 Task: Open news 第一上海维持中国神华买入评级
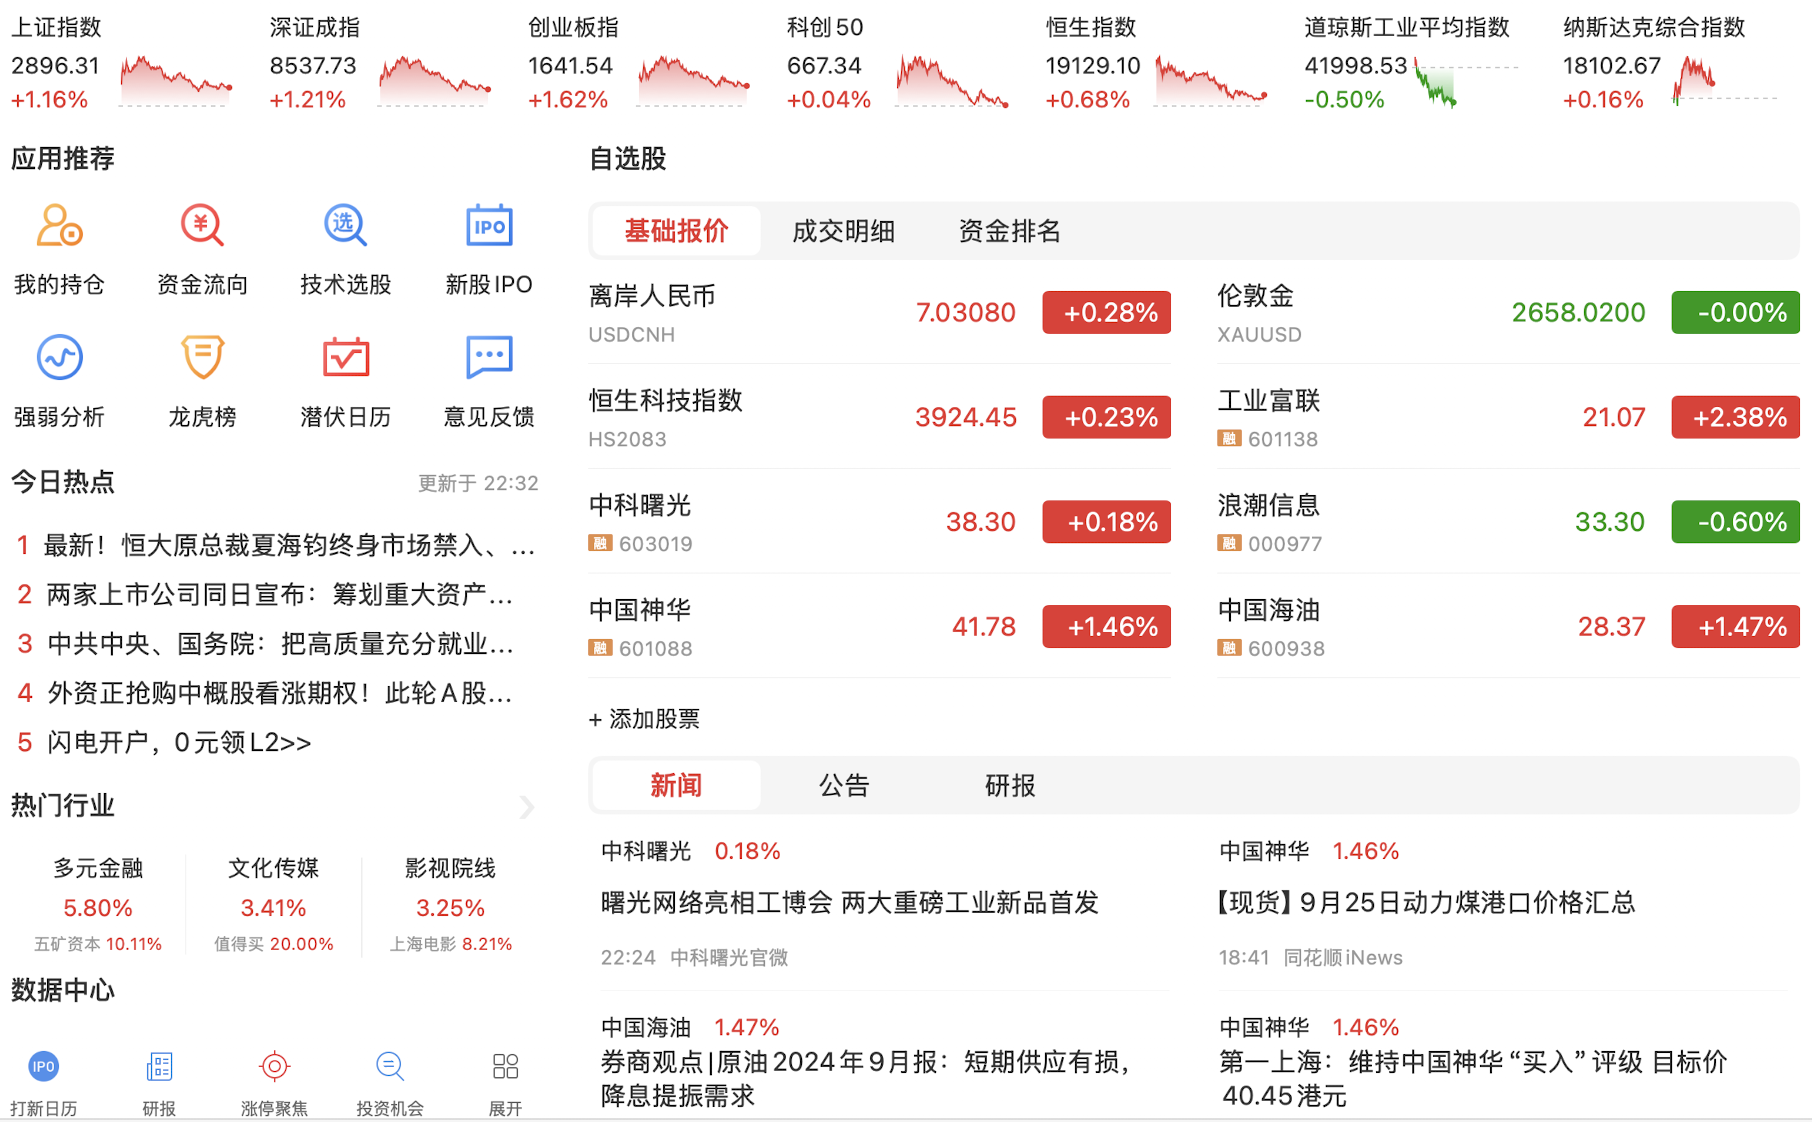pos(1472,1078)
